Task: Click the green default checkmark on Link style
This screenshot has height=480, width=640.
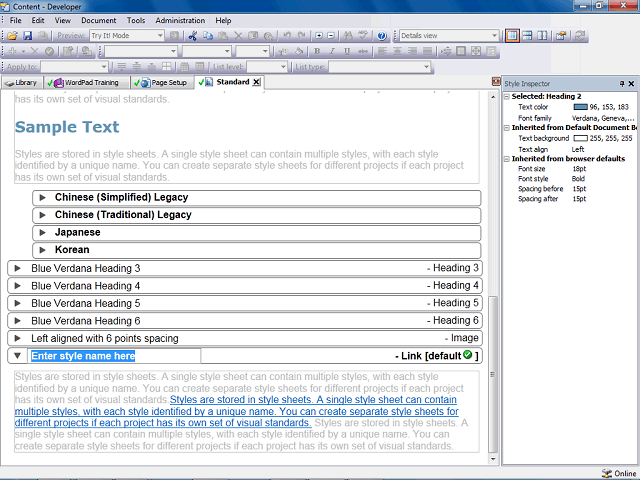Action: 468,355
